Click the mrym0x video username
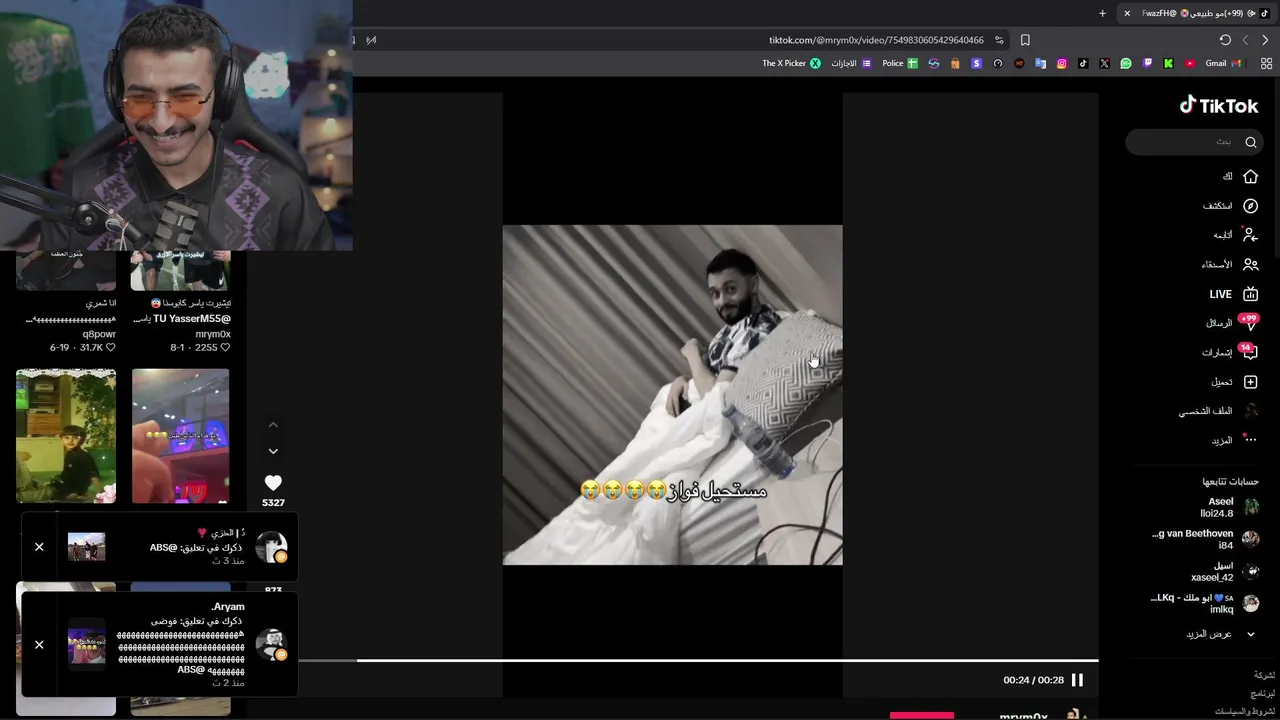This screenshot has width=1280, height=720. (213, 334)
